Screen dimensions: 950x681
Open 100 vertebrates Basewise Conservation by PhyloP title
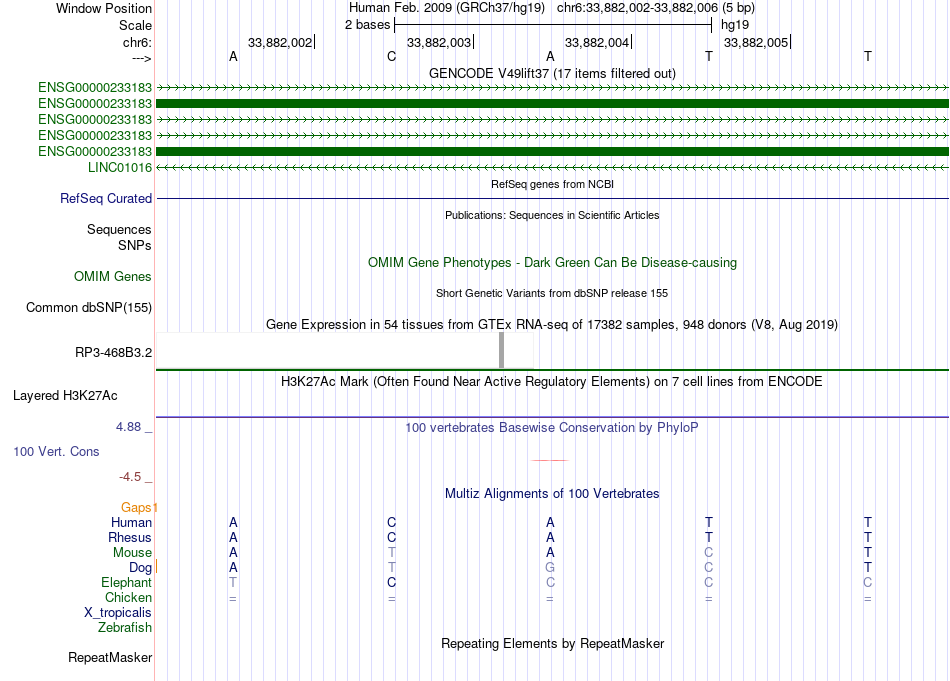coord(552,427)
